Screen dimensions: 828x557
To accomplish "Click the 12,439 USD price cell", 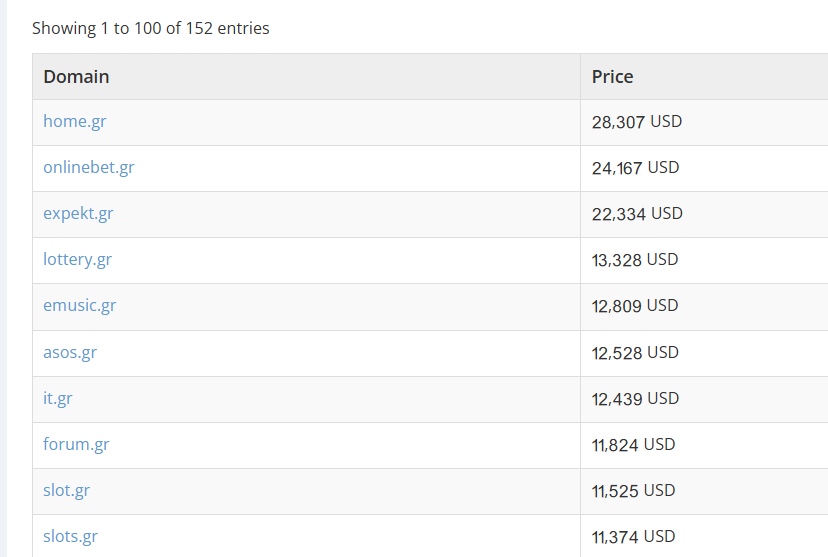I will point(635,399).
